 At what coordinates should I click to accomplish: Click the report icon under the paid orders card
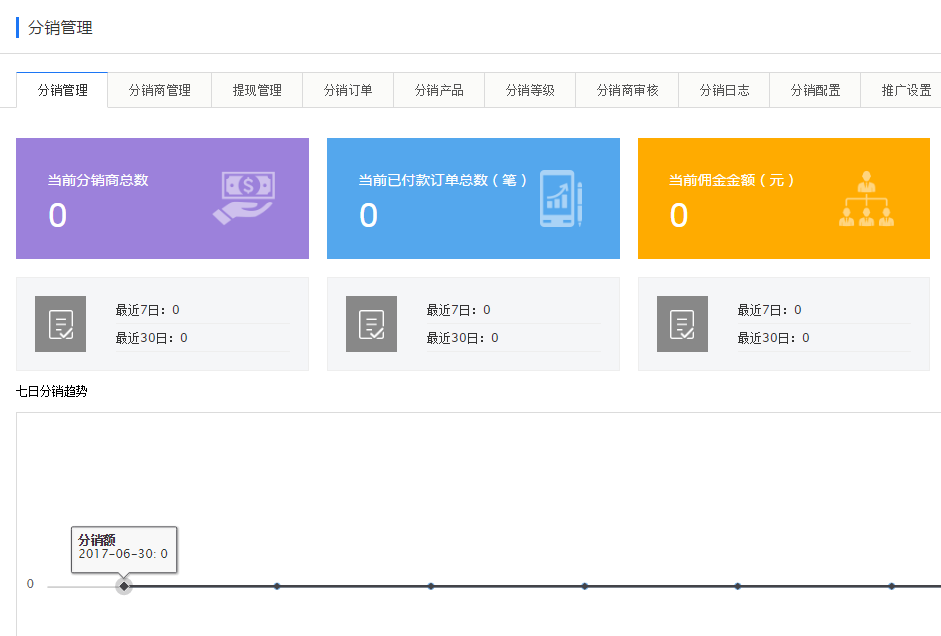point(371,323)
